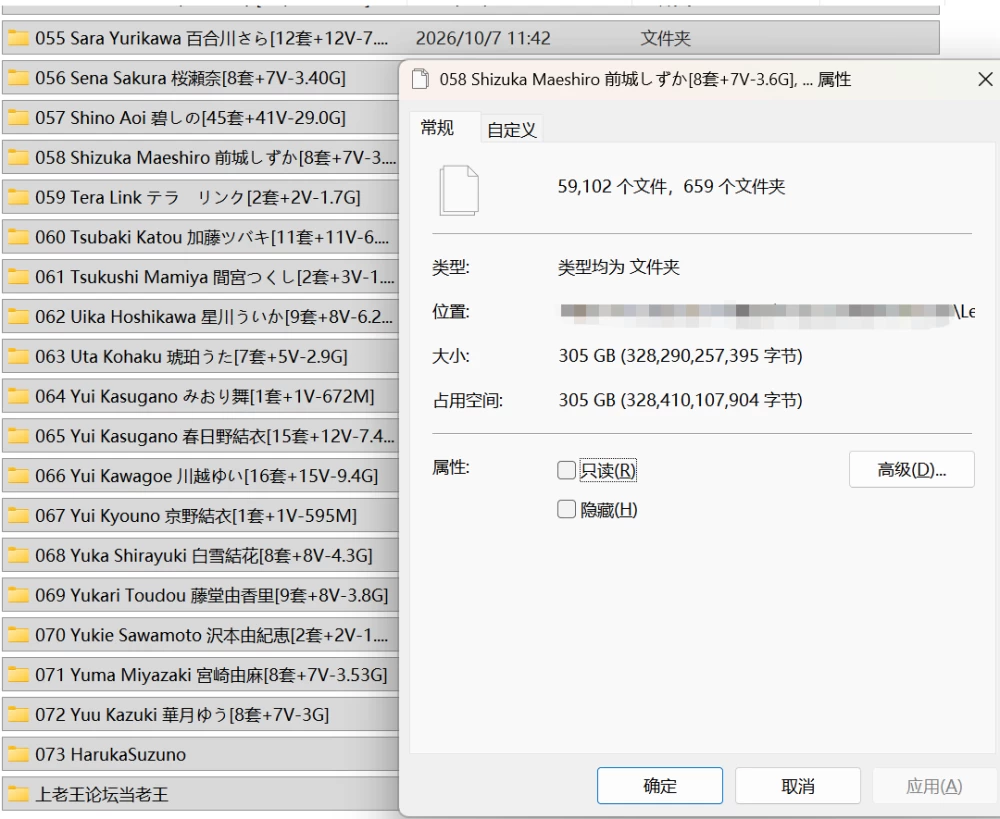
Task: Select folder name 072 Yuu Kazuki 華月ゆう
Action: click(x=182, y=714)
